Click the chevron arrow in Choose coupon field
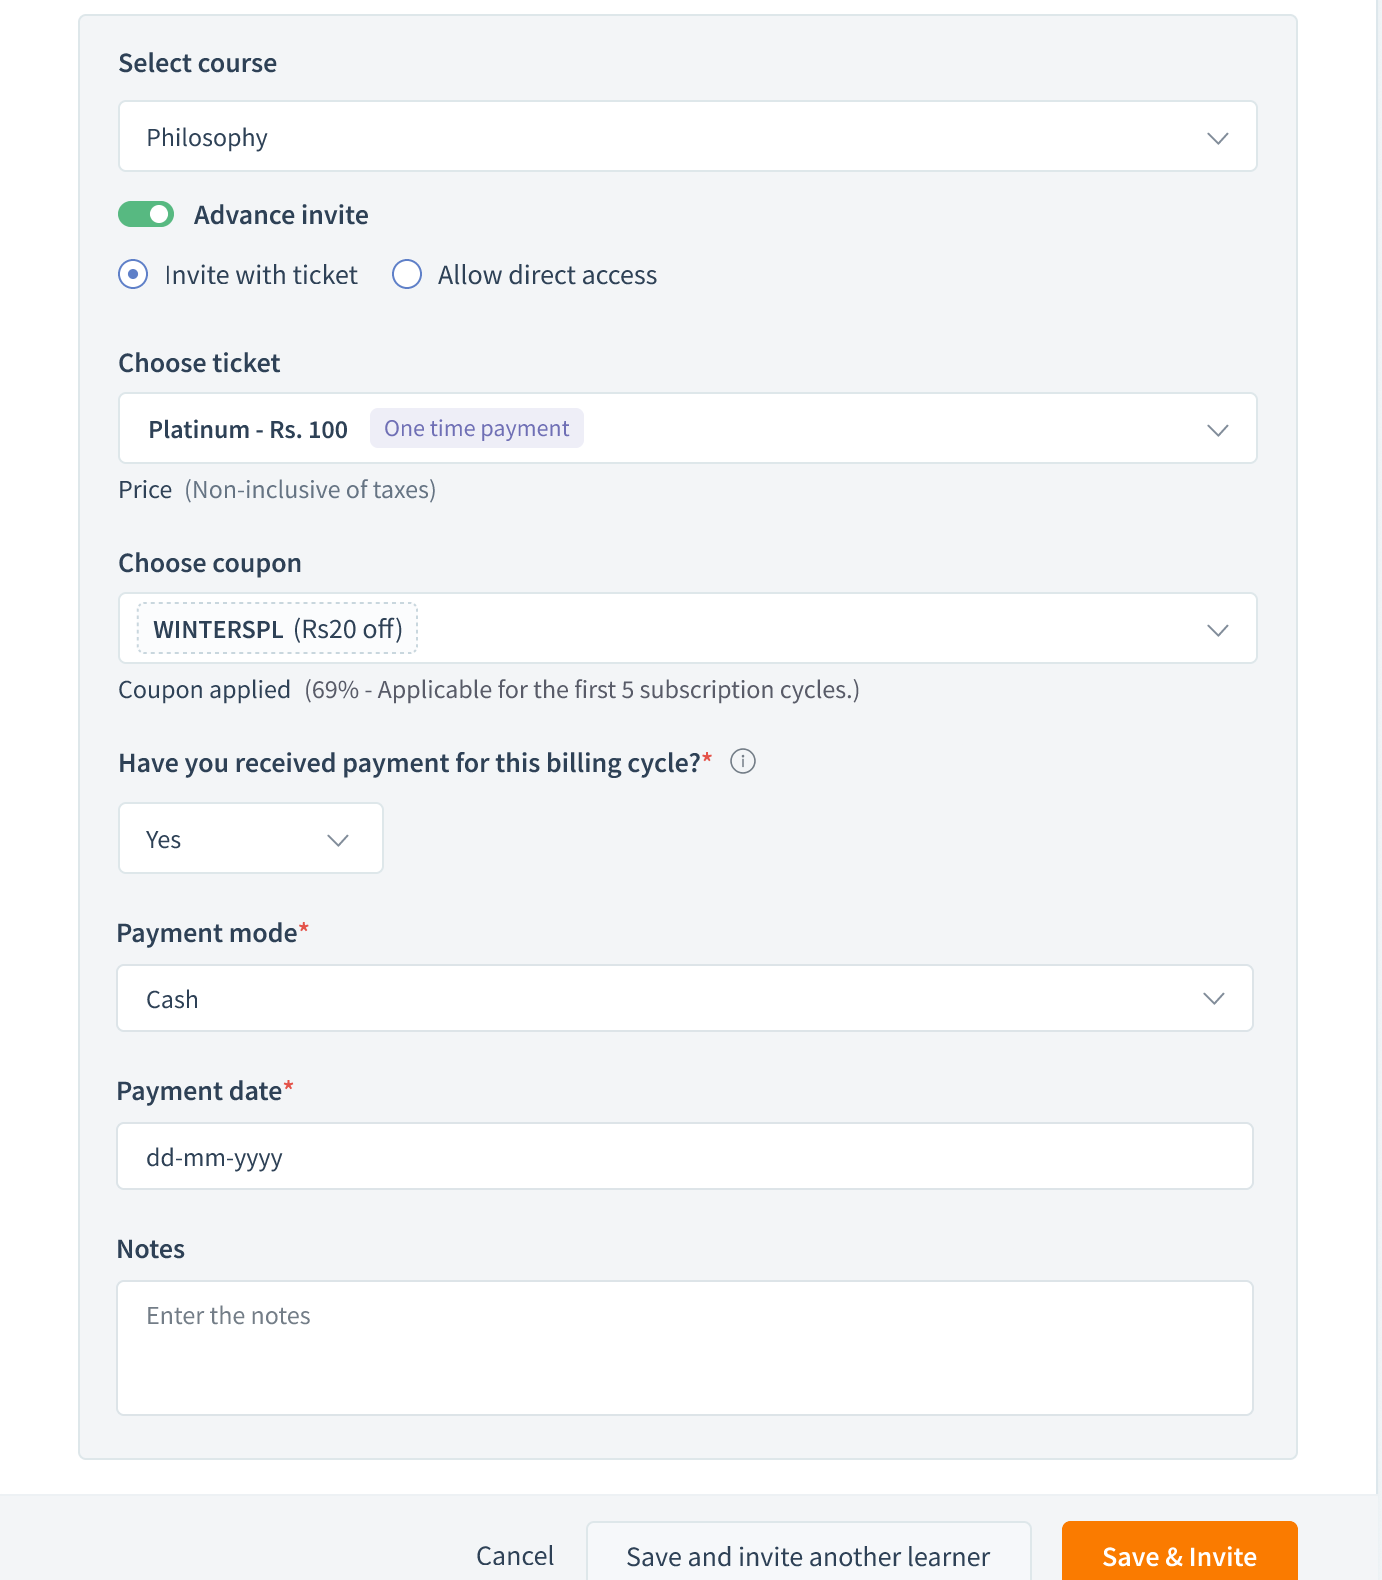The image size is (1382, 1580). pyautogui.click(x=1217, y=630)
